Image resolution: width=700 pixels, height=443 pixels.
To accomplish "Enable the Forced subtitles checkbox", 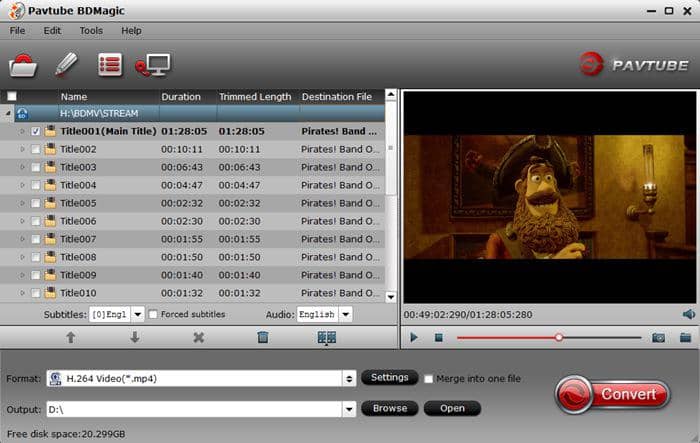I will pyautogui.click(x=153, y=314).
